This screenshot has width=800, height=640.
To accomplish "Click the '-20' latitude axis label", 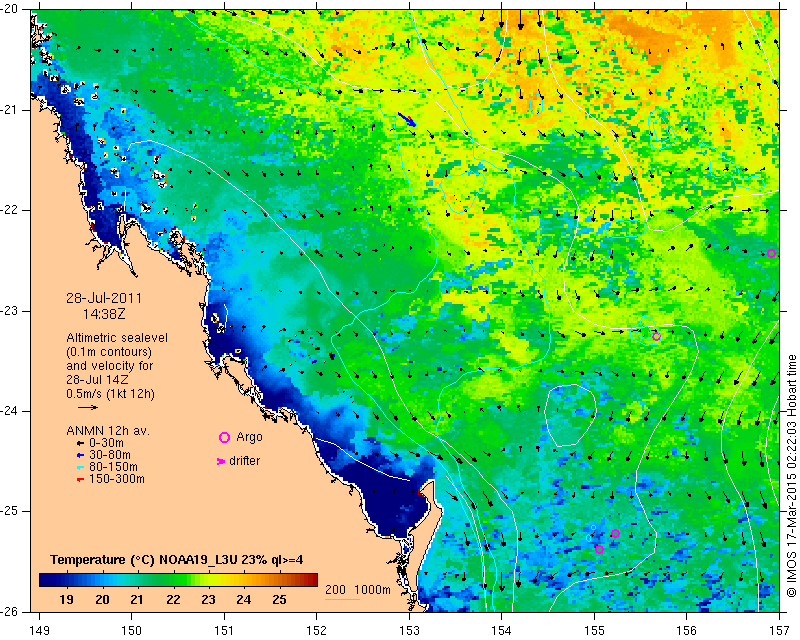I will pyautogui.click(x=9, y=9).
